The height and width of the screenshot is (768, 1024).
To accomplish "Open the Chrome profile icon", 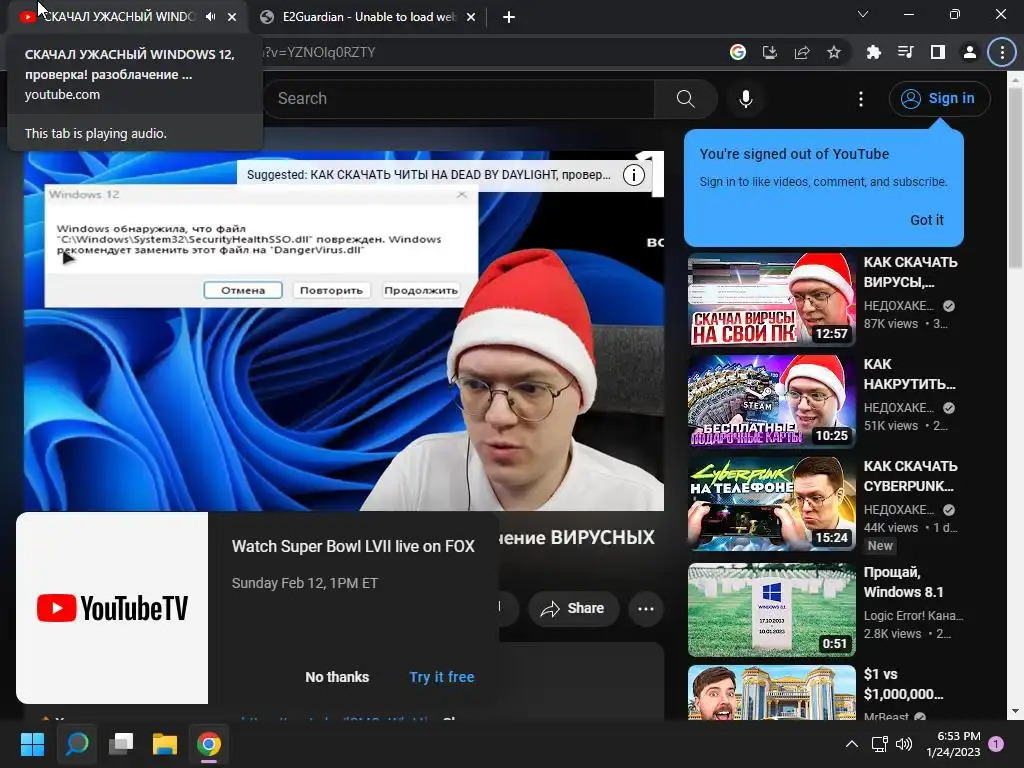I will pos(970,52).
